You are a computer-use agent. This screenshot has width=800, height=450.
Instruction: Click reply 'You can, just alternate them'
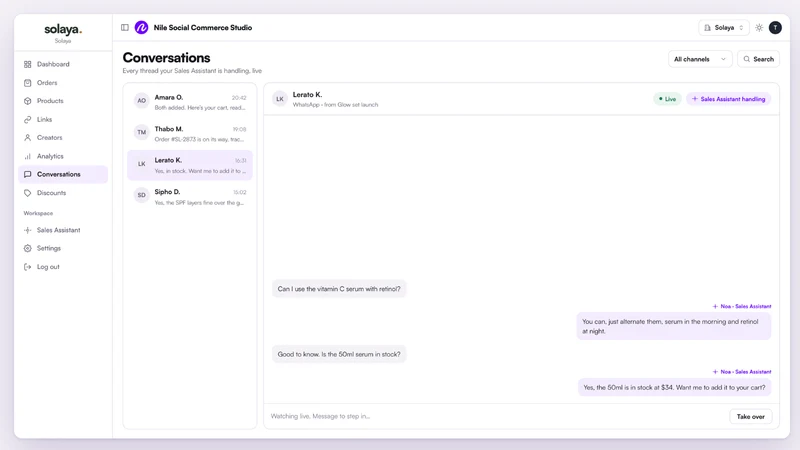point(673,326)
